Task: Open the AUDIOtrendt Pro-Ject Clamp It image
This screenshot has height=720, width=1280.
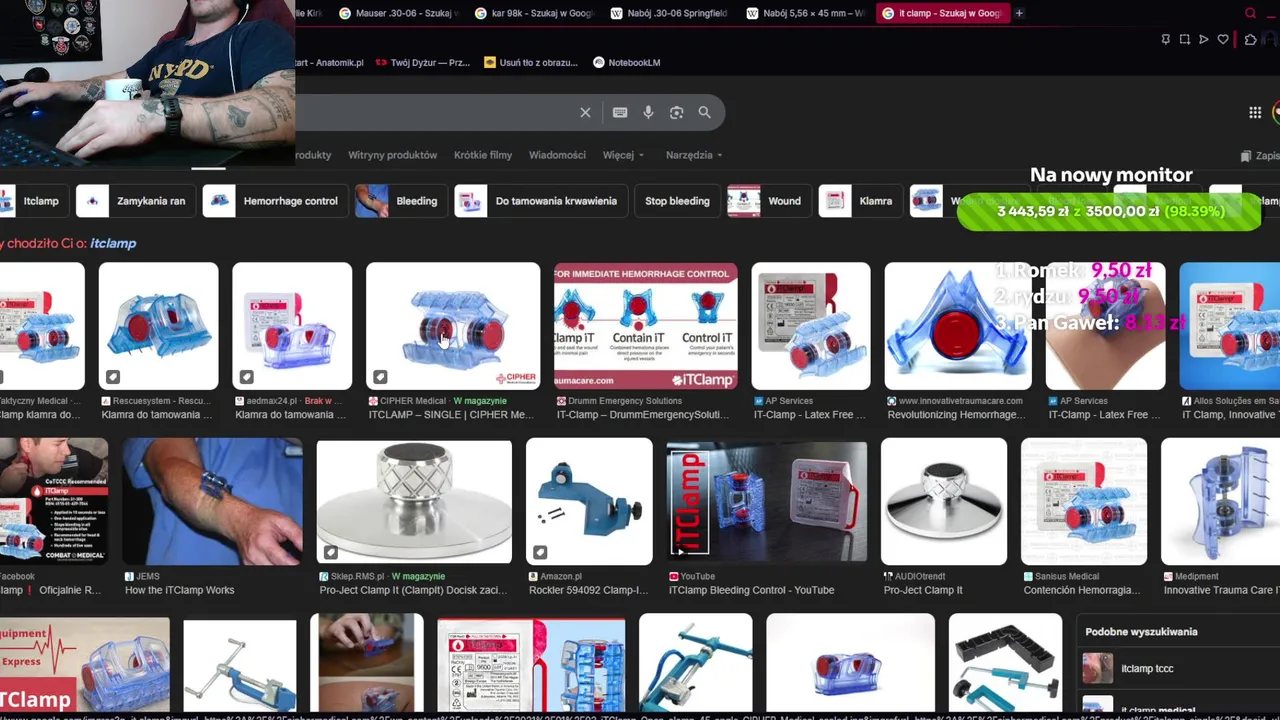Action: (x=944, y=501)
